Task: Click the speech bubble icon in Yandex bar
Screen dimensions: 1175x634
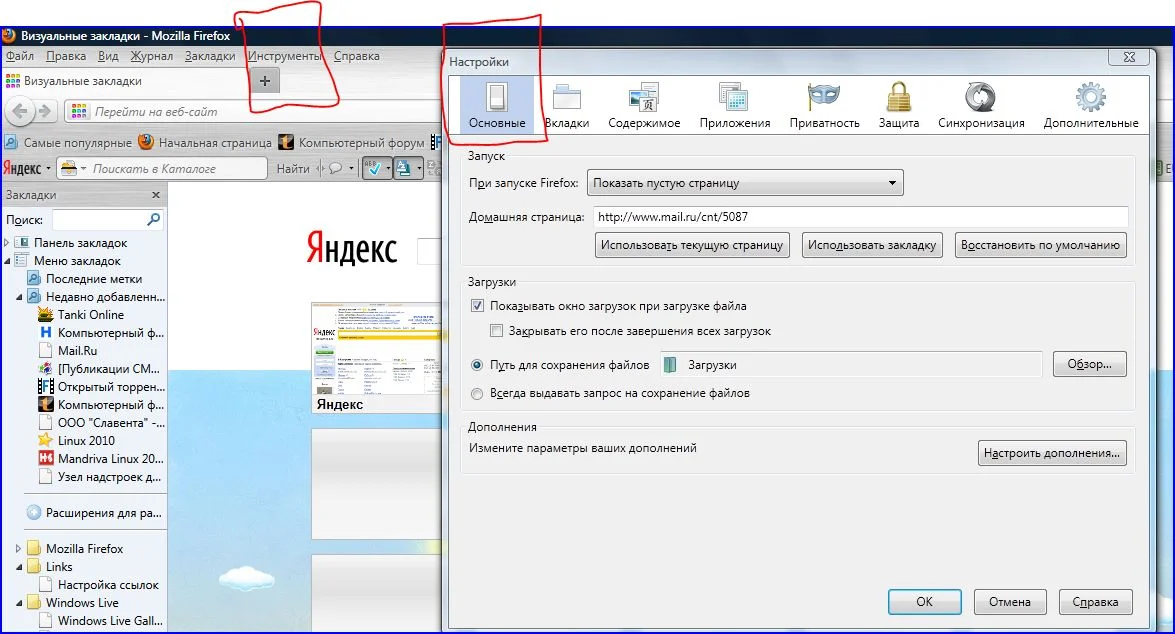Action: click(x=337, y=169)
